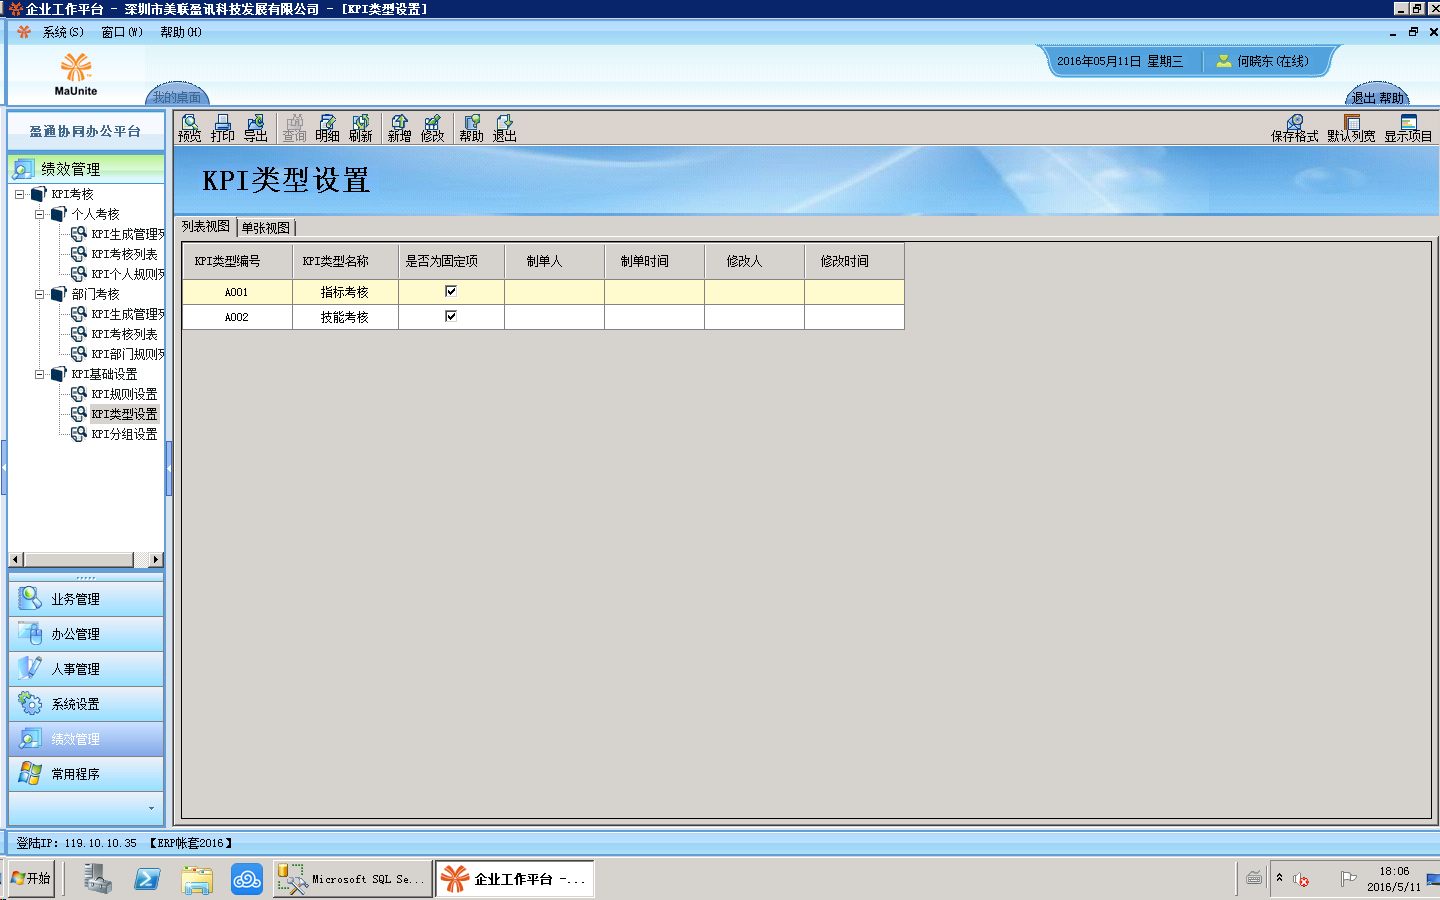Screen dimensions: 1440x900
Task: Click the Add New (新增) toolbar icon
Action: [x=400, y=128]
